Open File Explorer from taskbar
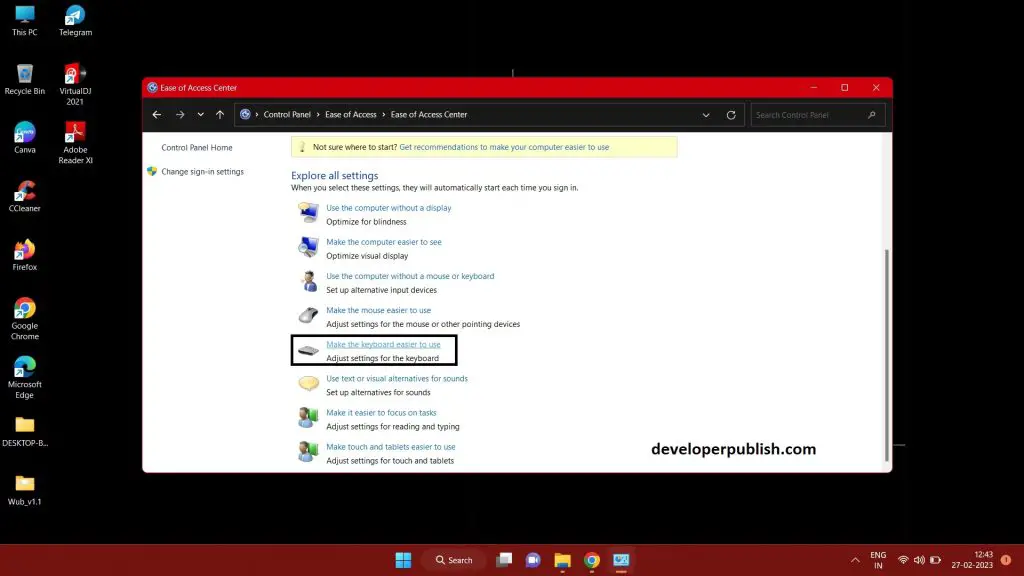The width and height of the screenshot is (1024, 576). tap(562, 560)
